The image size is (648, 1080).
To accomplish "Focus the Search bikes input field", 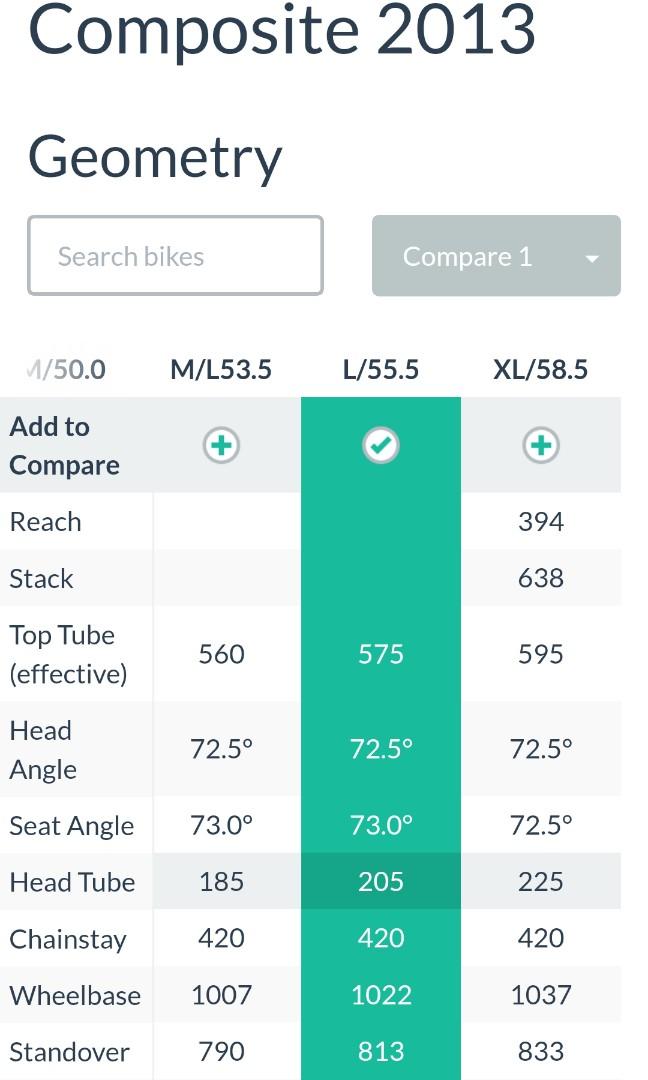I will tap(176, 256).
